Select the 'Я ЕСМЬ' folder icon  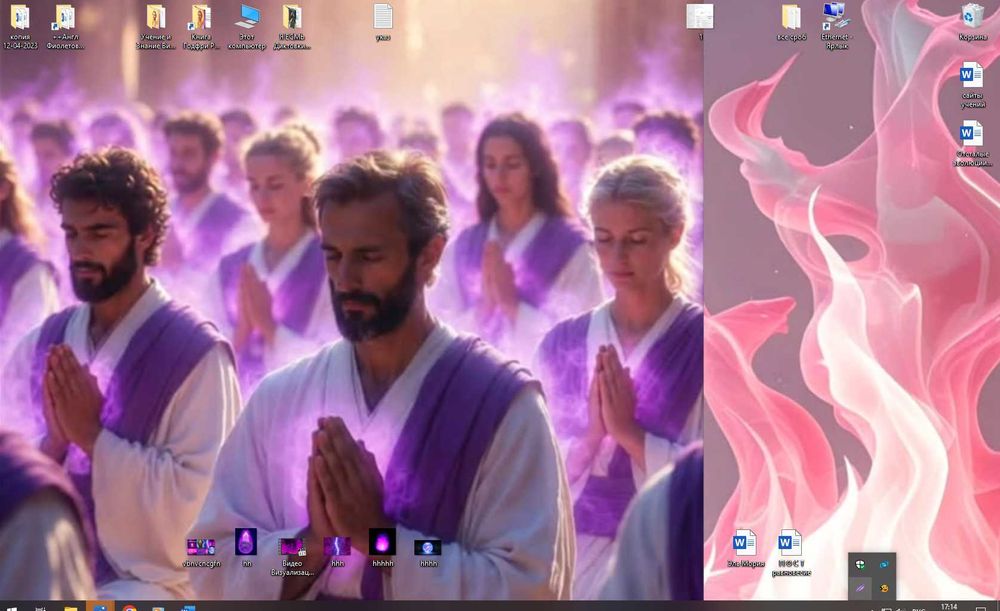pos(292,18)
